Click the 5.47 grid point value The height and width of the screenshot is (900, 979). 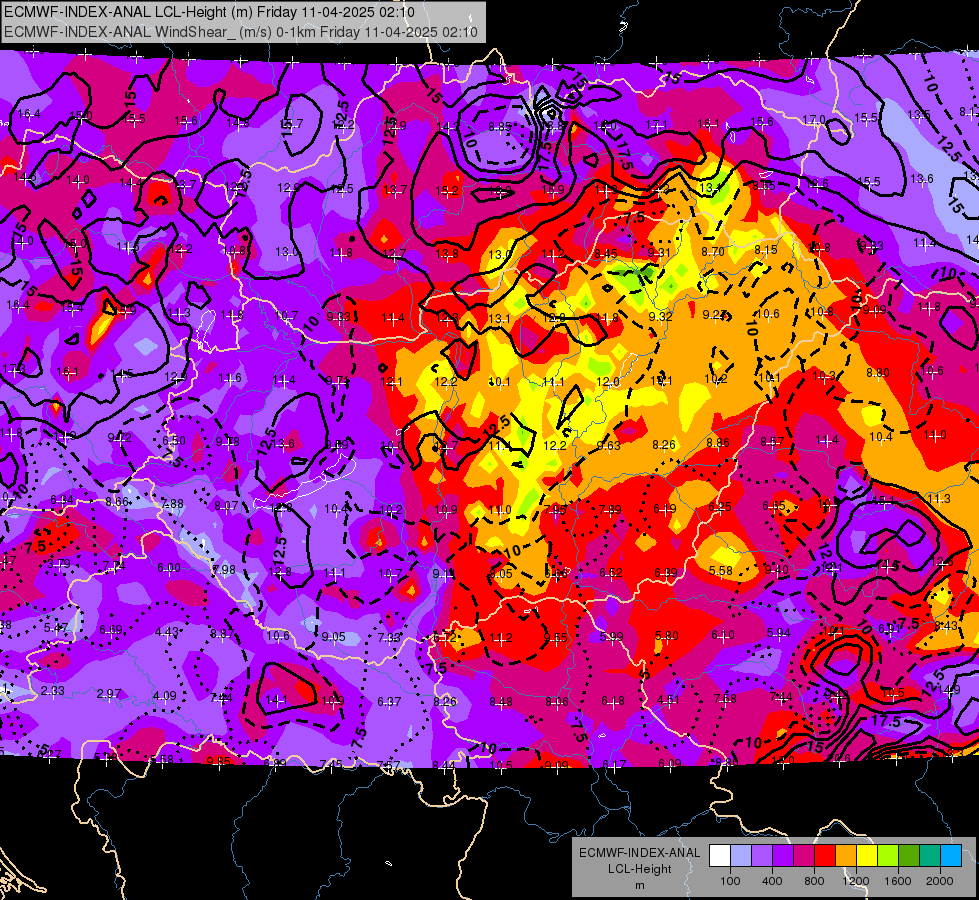56,628
